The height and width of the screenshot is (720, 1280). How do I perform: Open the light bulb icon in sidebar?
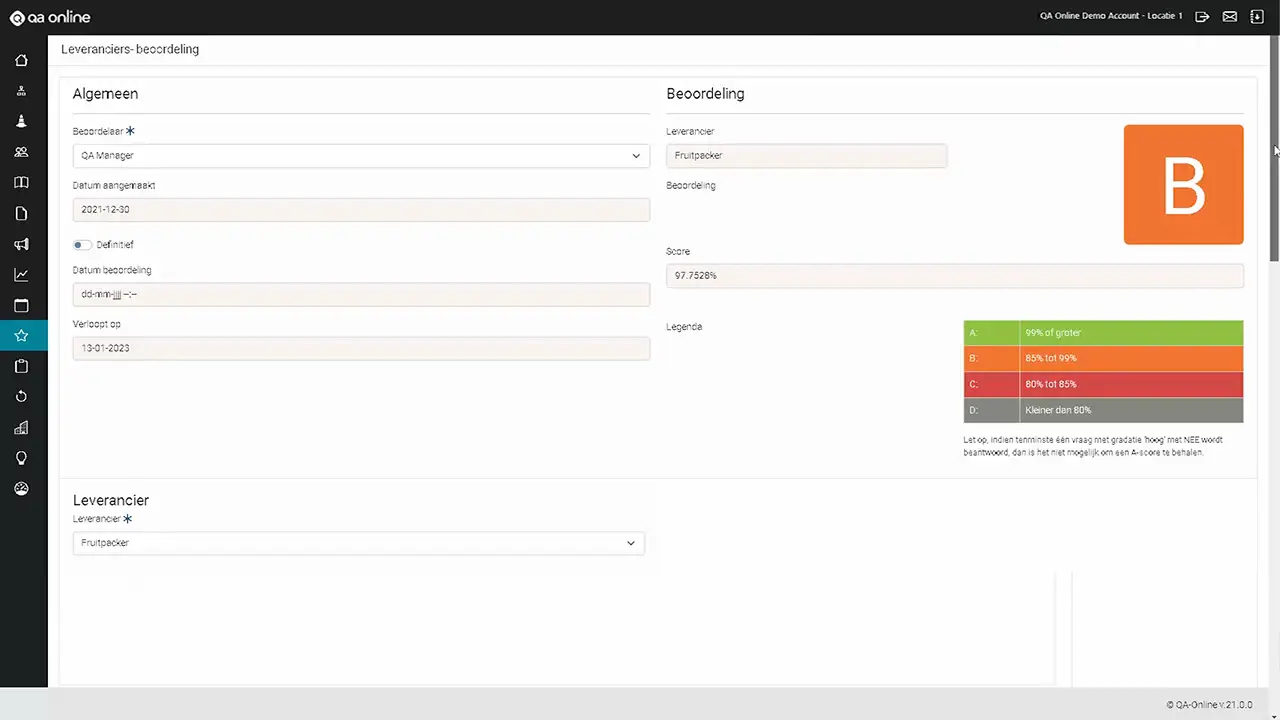[x=21, y=458]
